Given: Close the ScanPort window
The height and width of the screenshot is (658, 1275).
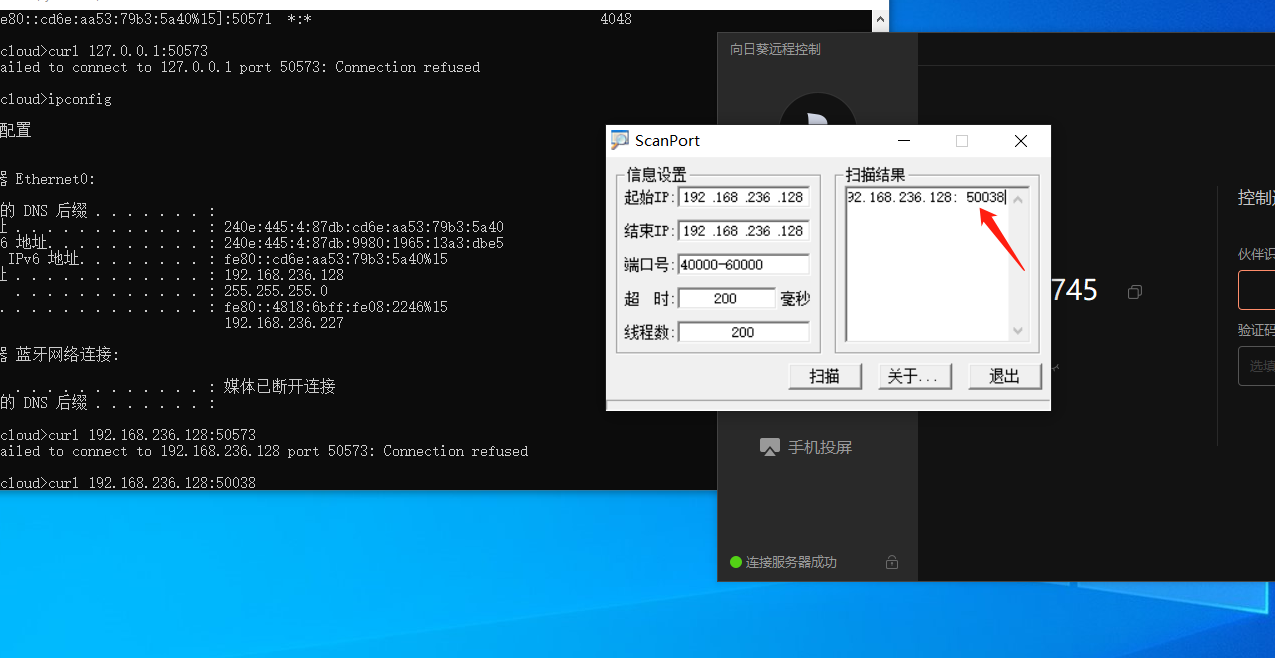Looking at the screenshot, I should (x=1021, y=141).
